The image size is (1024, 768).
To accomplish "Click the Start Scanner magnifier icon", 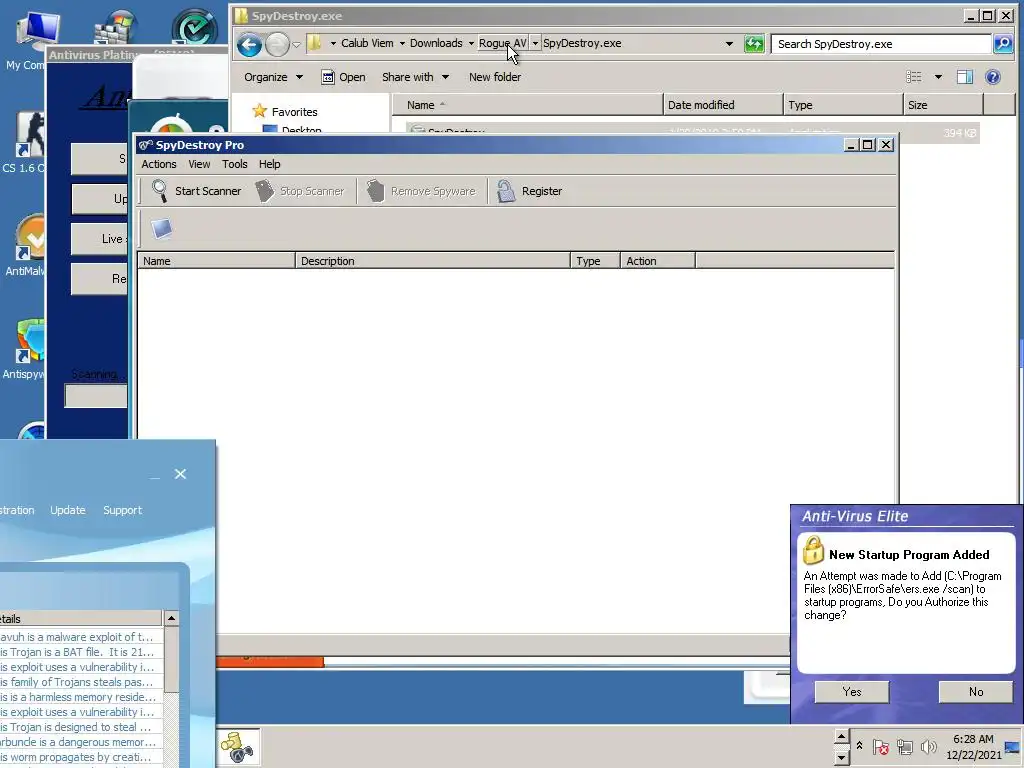I will click(x=159, y=191).
